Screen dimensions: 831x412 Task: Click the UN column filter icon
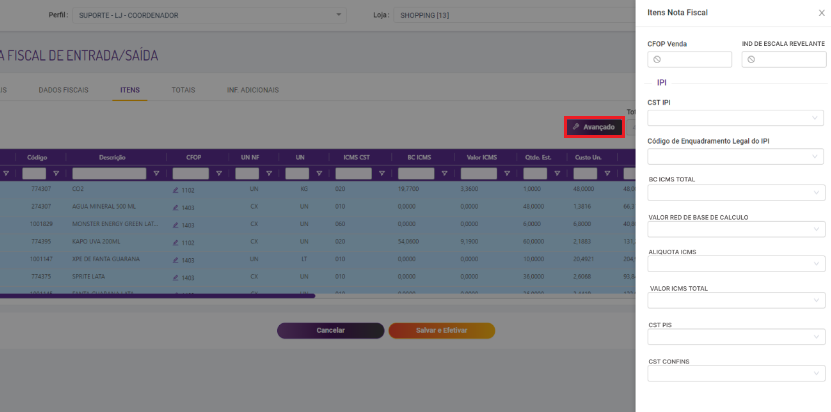point(319,173)
